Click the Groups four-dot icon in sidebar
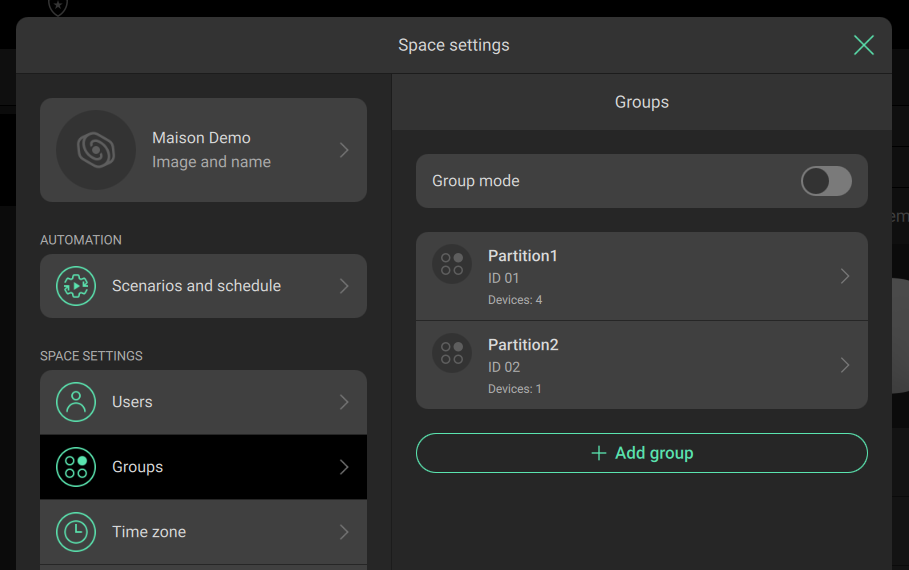 pyautogui.click(x=76, y=467)
